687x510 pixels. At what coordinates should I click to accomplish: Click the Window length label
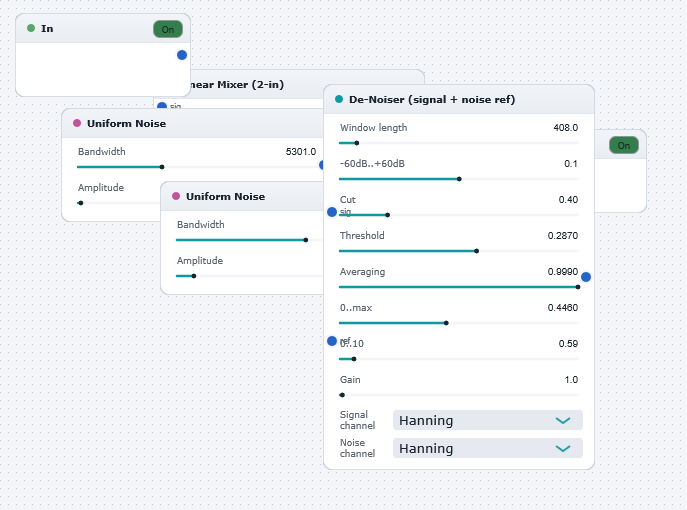374,128
